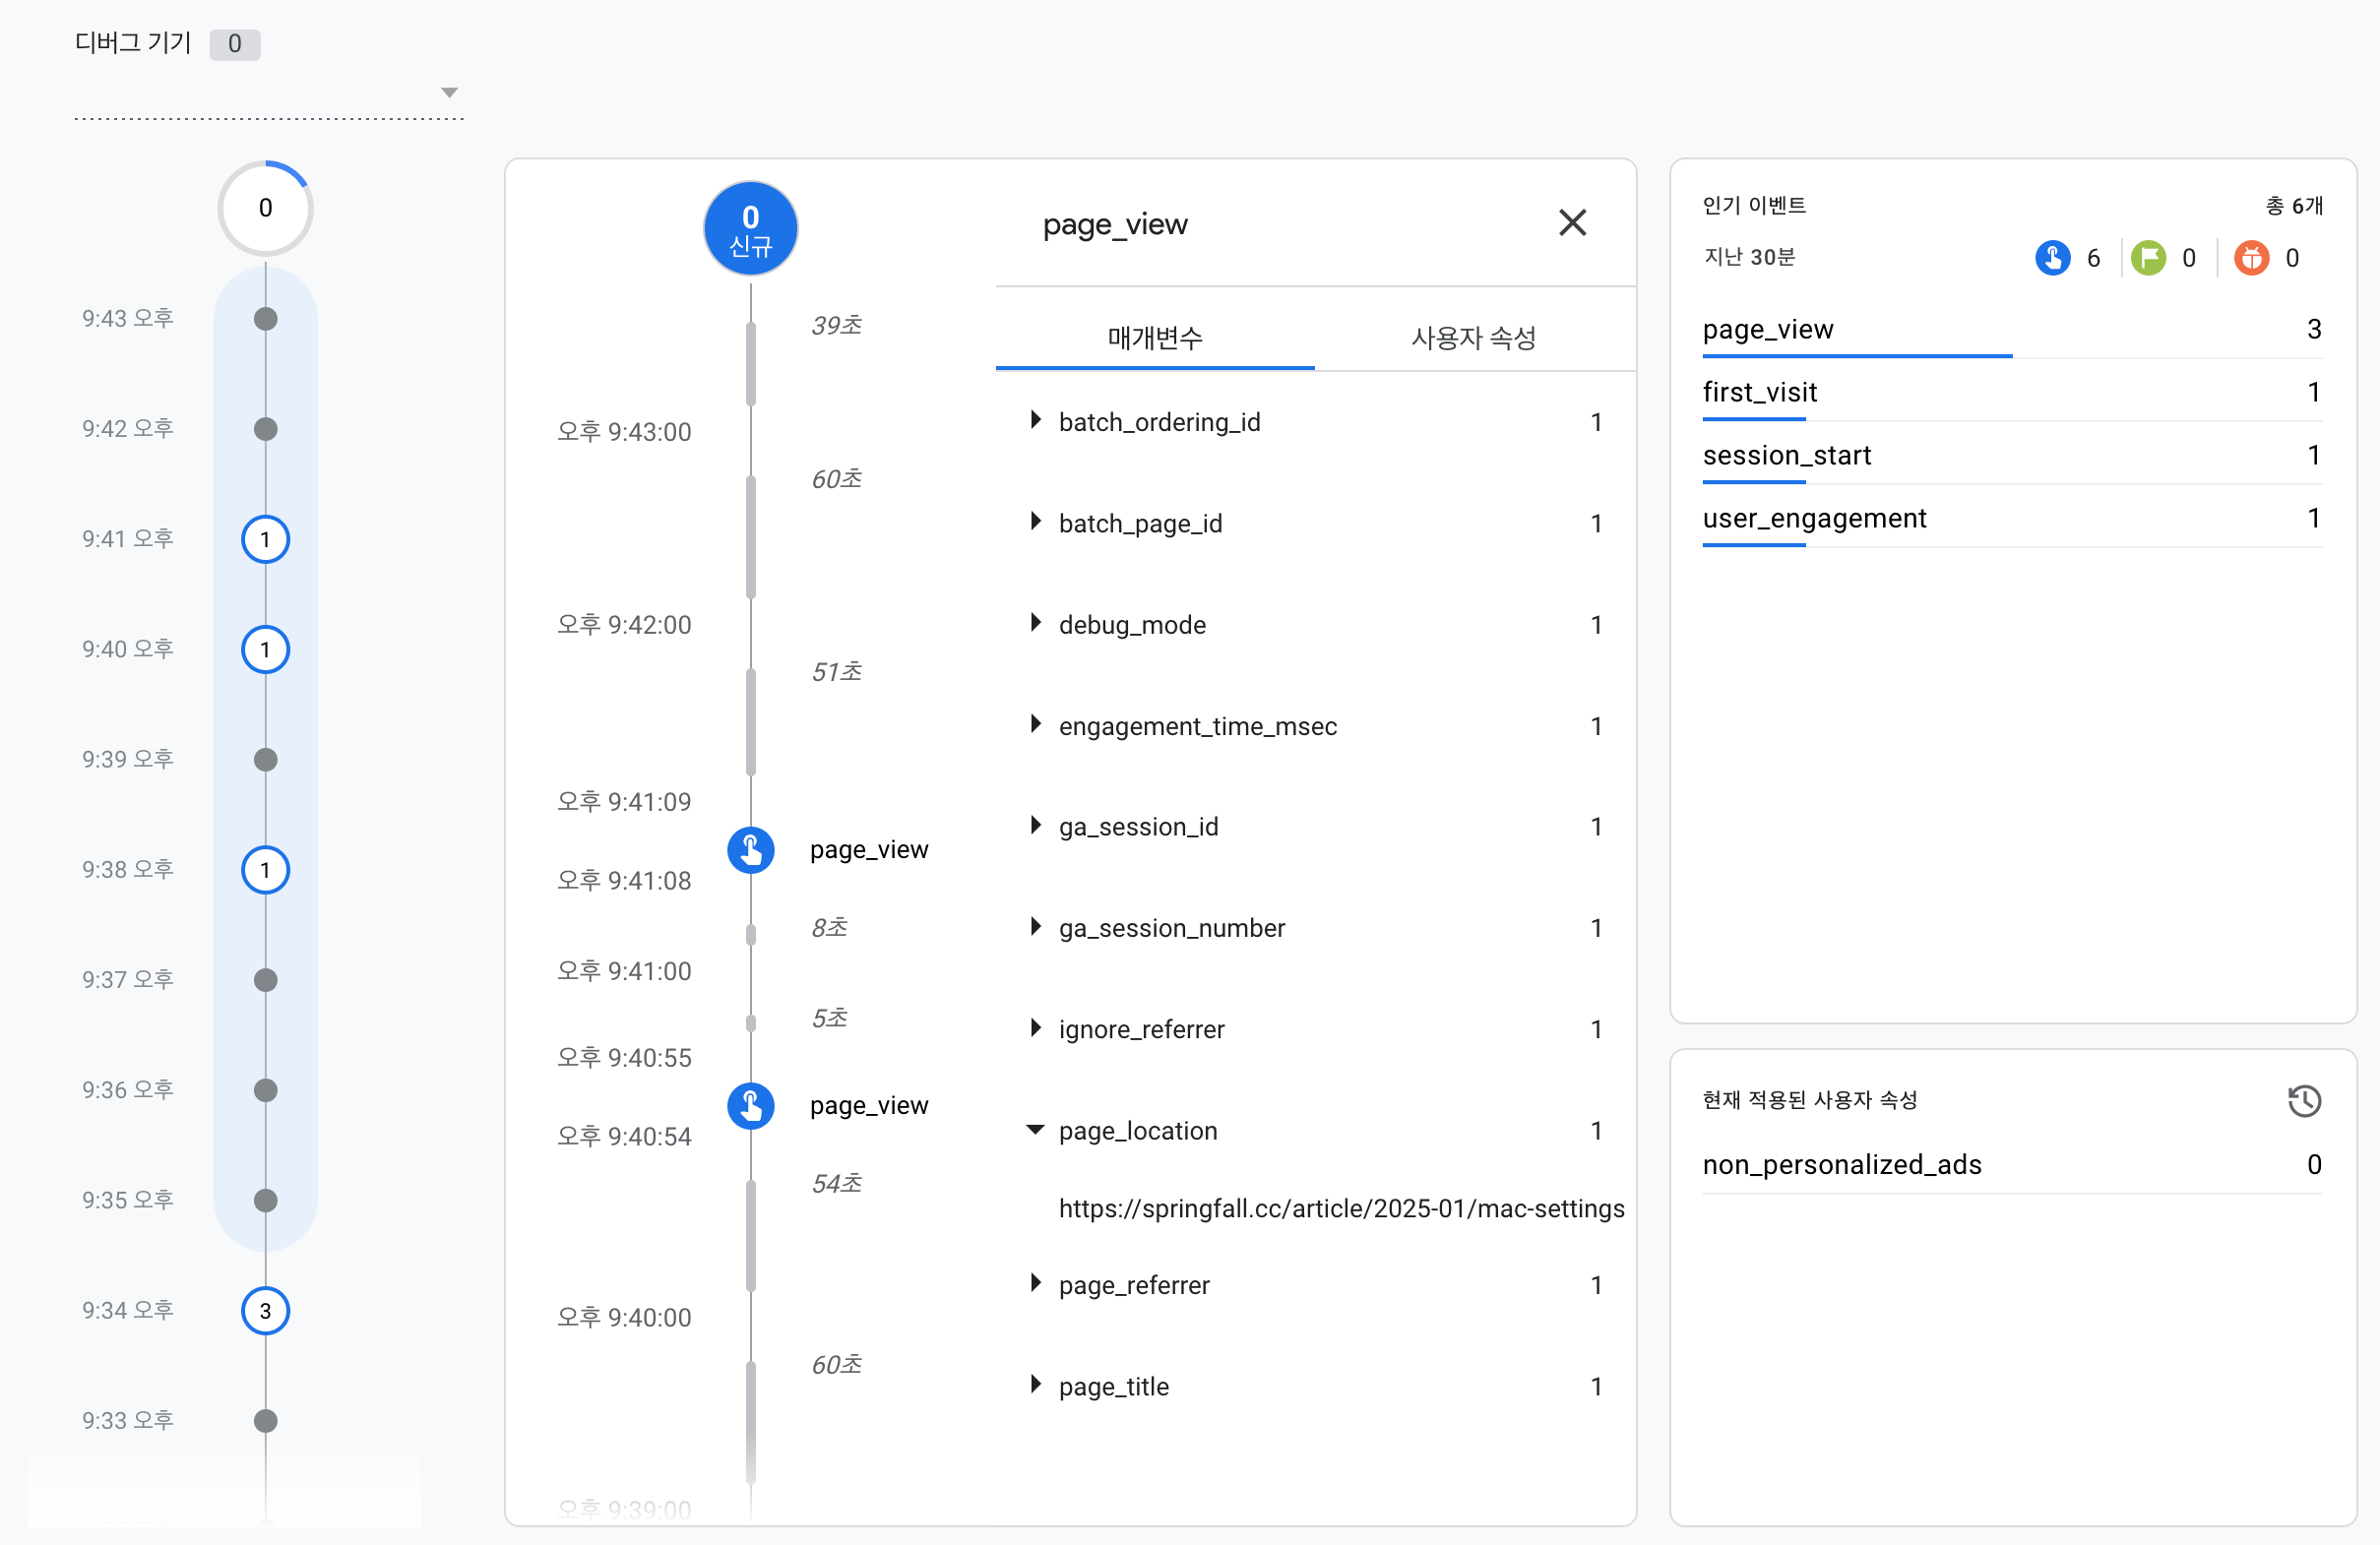
Task: Click the springfall.cc page_location URL value
Action: coord(1340,1208)
